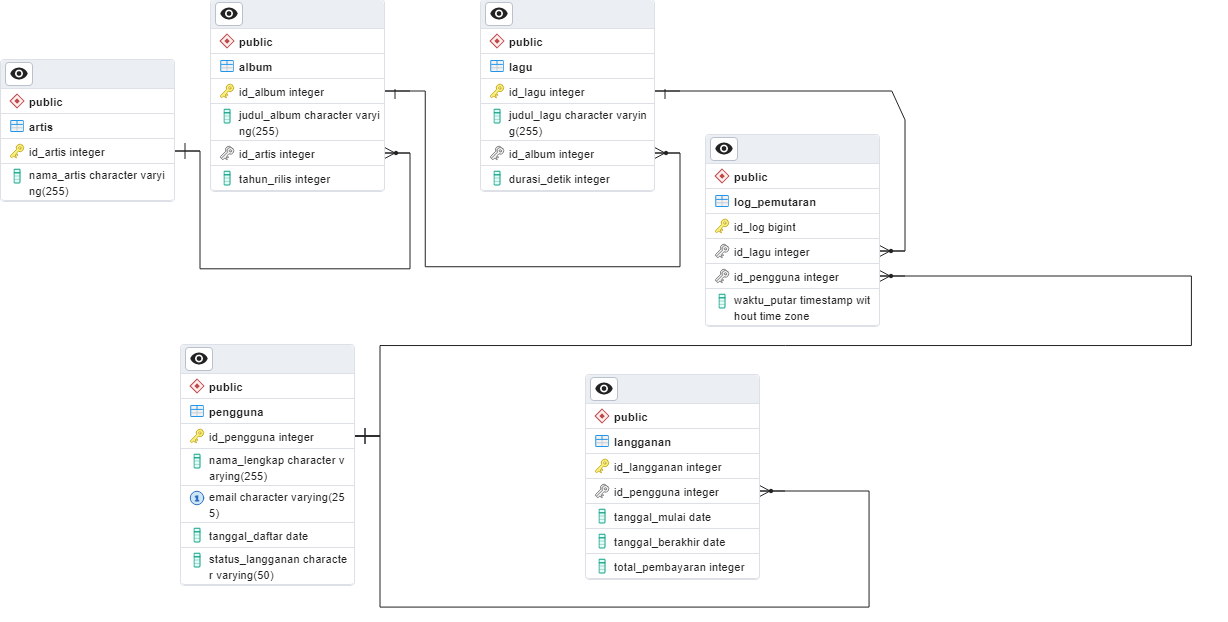Toggle the eye icon on album table
Viewport: 1228px width, 622px height.
click(x=230, y=13)
